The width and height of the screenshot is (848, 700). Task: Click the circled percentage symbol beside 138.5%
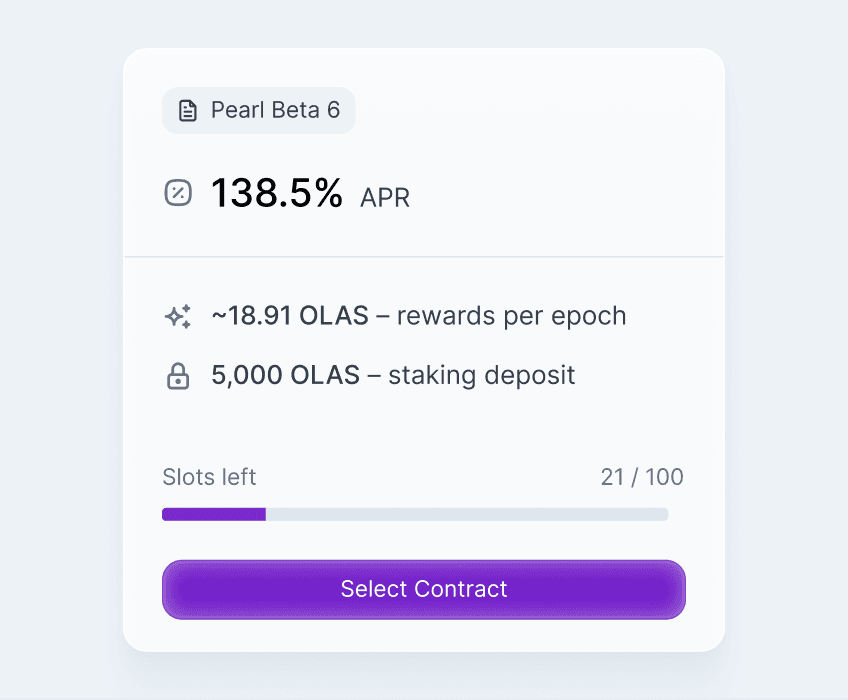178,192
